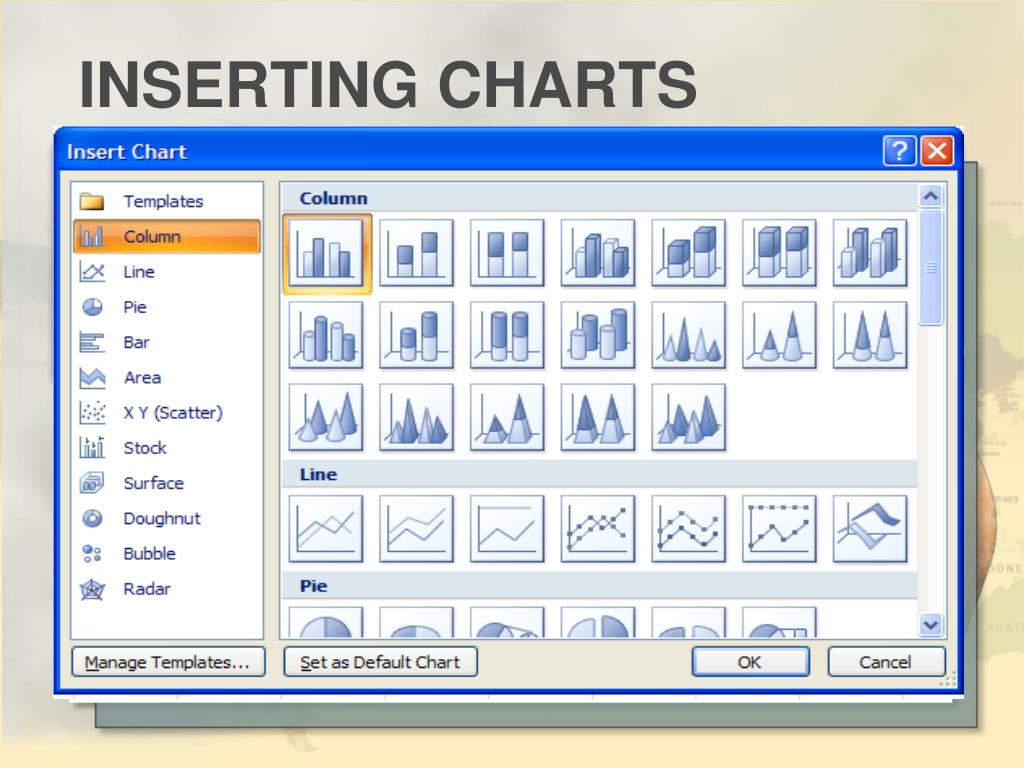Switch to the Line chart category
The width and height of the screenshot is (1024, 768).
(x=167, y=272)
